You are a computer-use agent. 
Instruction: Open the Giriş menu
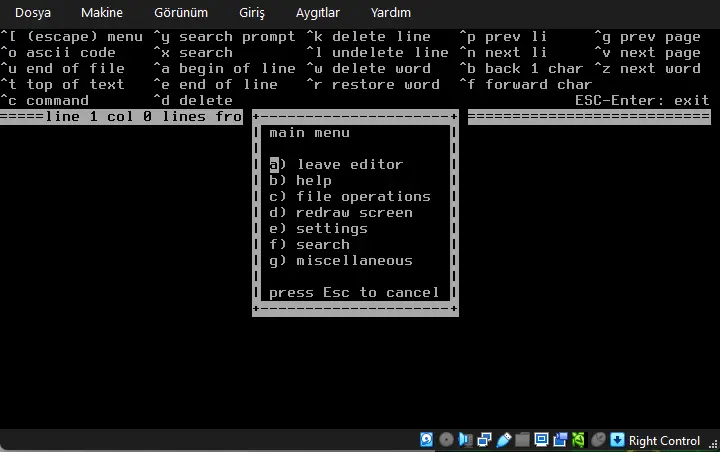[x=252, y=13]
